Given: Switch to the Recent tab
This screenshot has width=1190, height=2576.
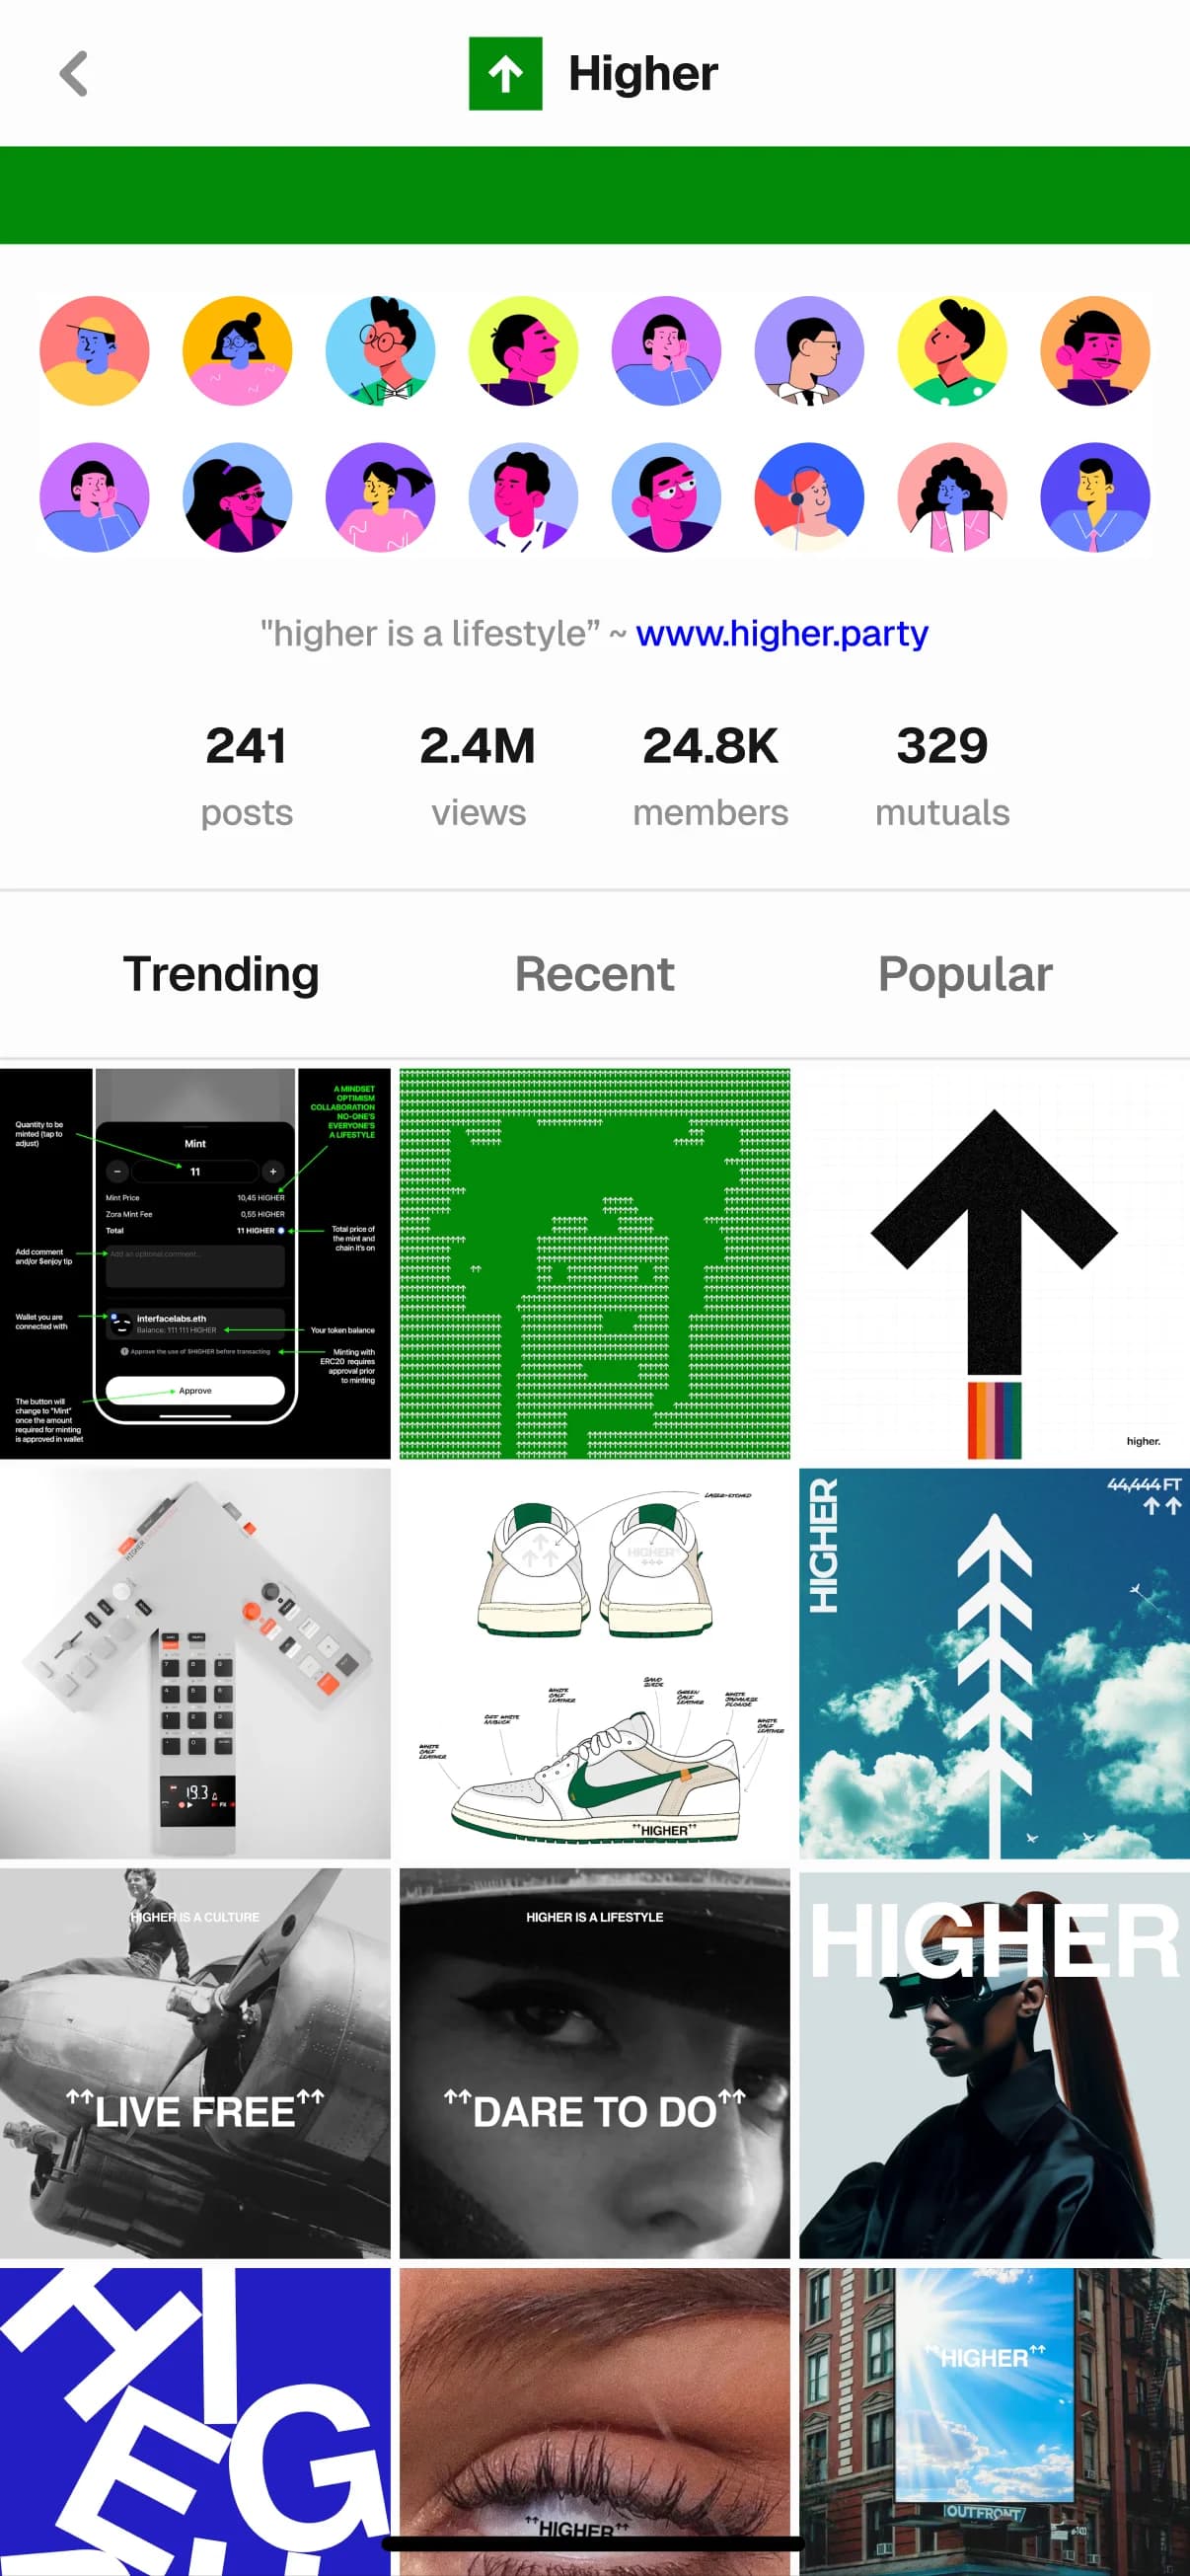Looking at the screenshot, I should tap(594, 974).
